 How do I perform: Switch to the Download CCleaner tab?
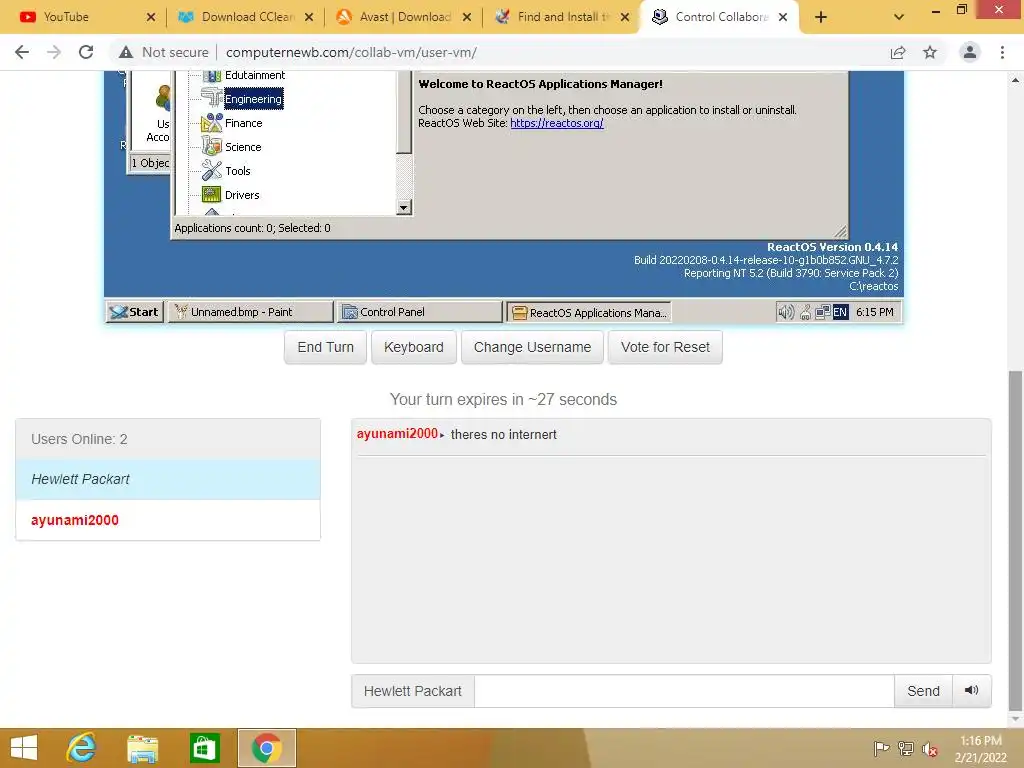(x=246, y=17)
